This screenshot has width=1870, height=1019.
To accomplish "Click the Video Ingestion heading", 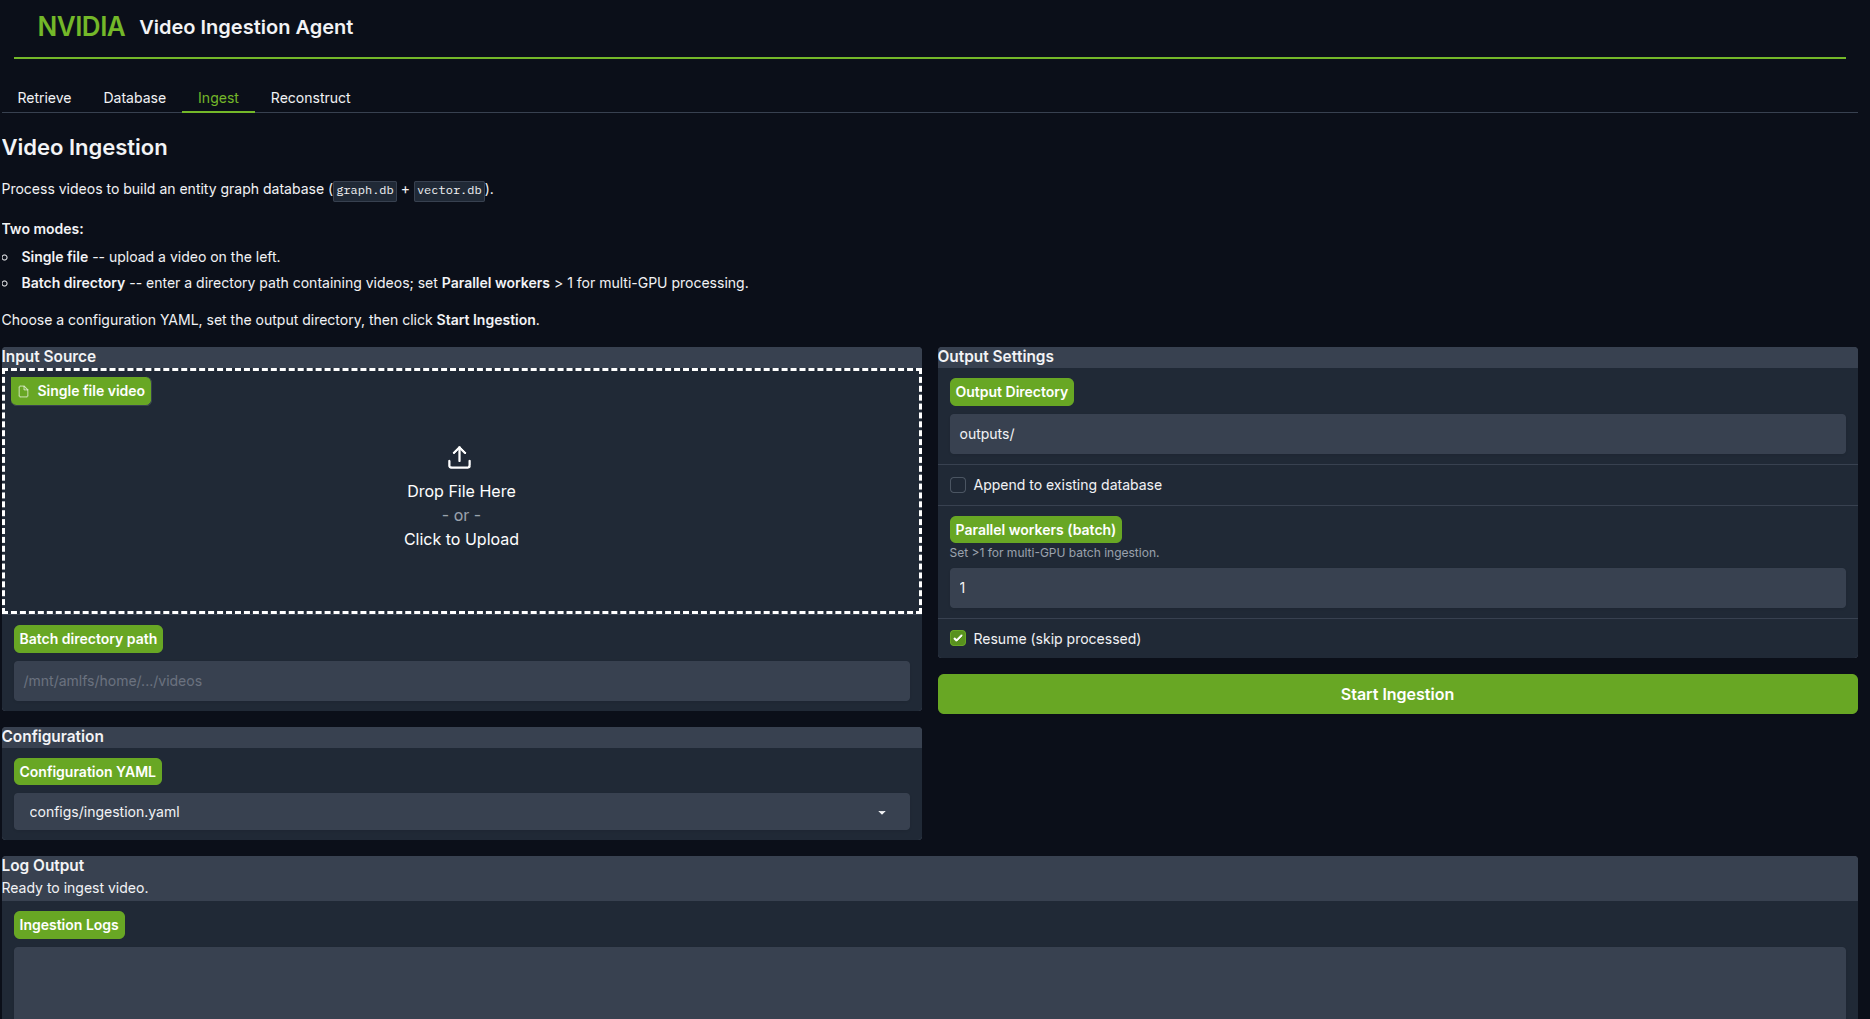I will click(85, 147).
